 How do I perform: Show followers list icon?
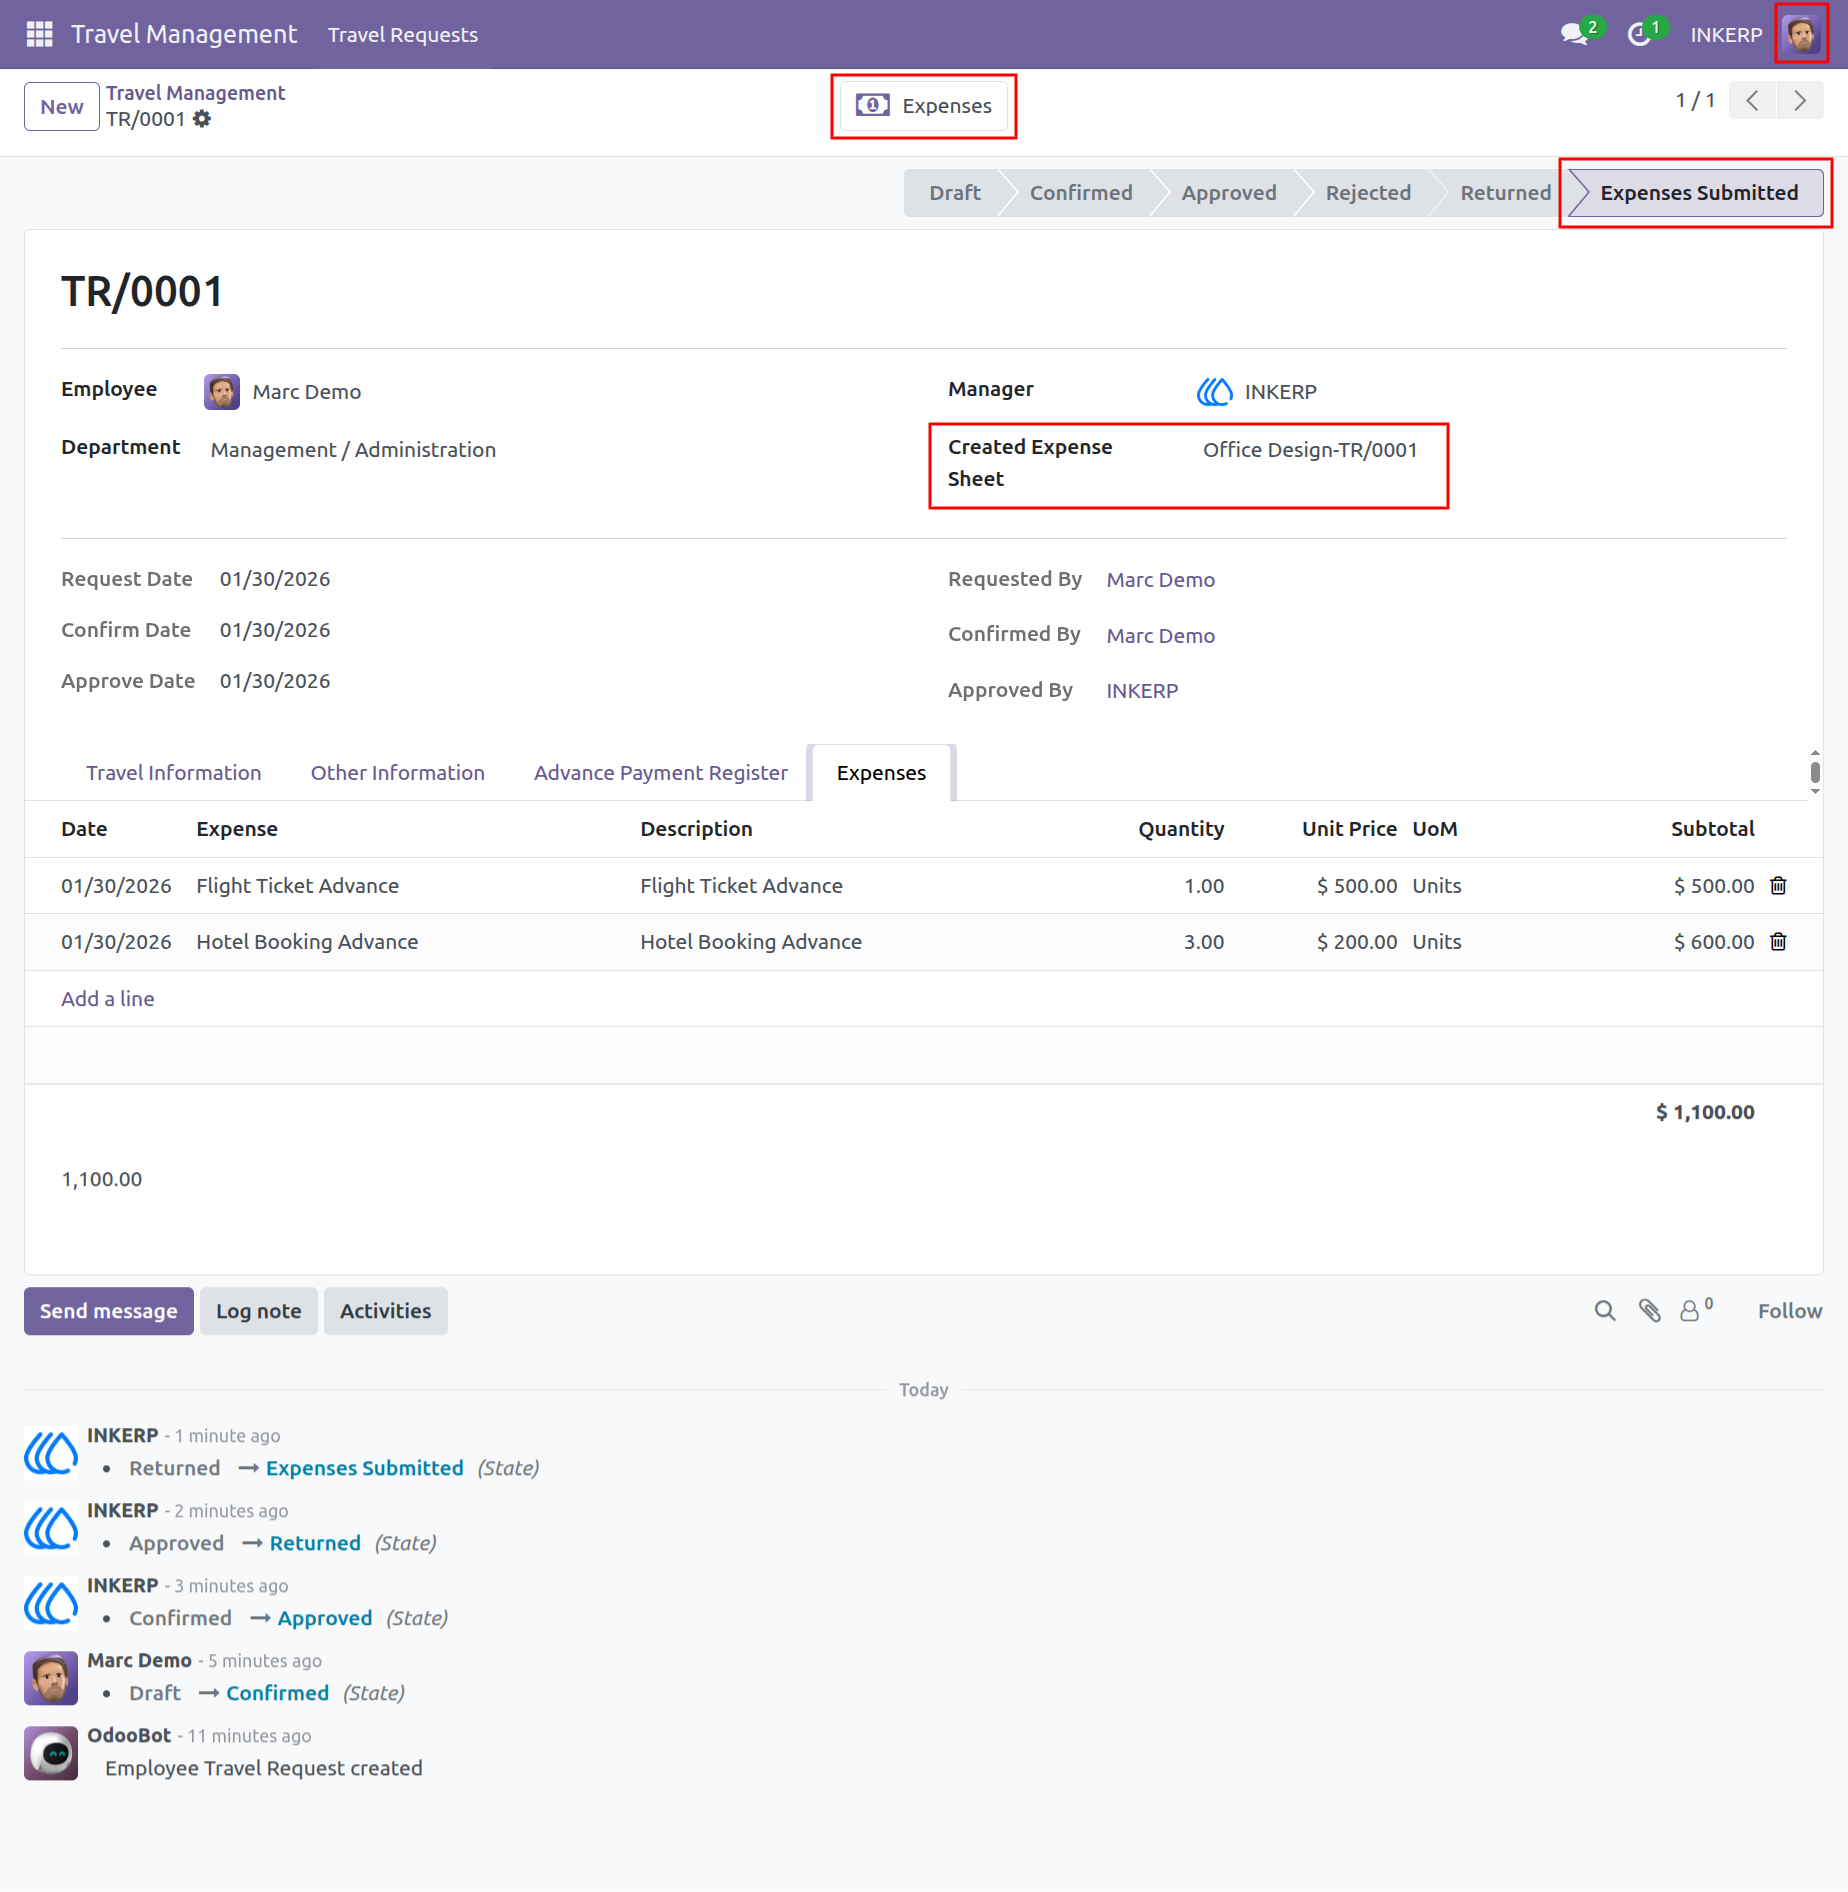point(1695,1309)
